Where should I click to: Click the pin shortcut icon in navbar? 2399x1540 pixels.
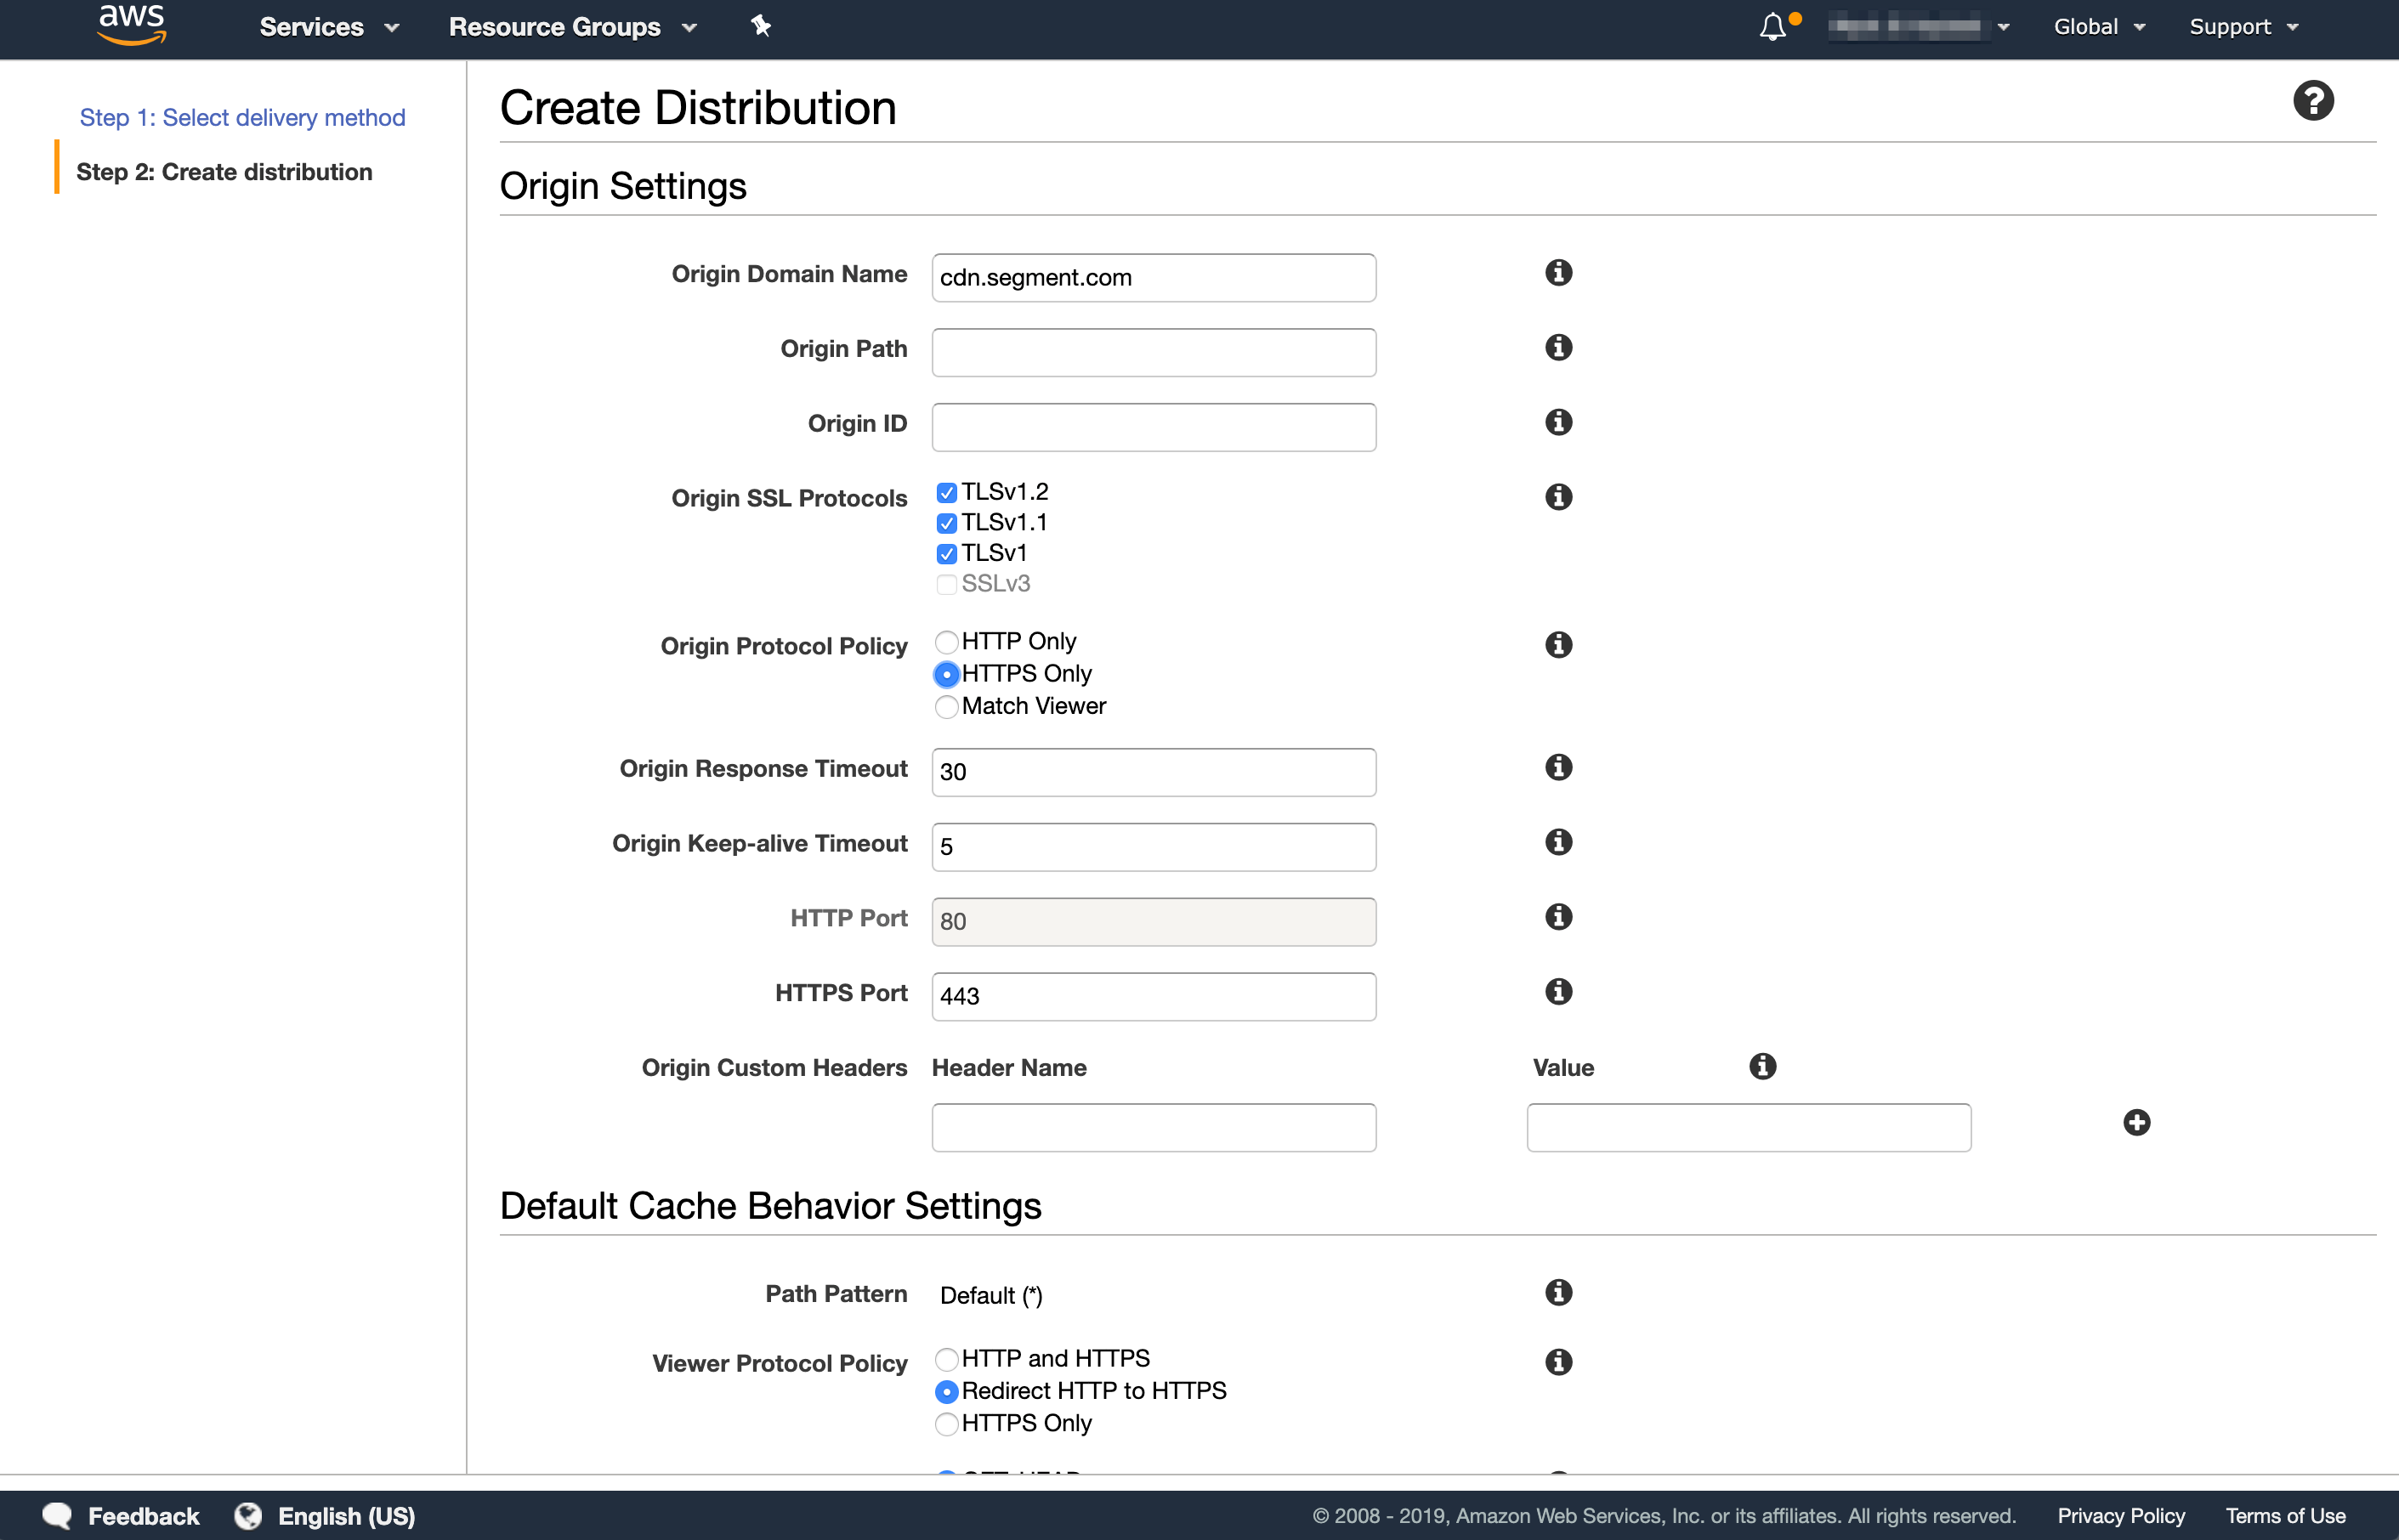point(761,26)
